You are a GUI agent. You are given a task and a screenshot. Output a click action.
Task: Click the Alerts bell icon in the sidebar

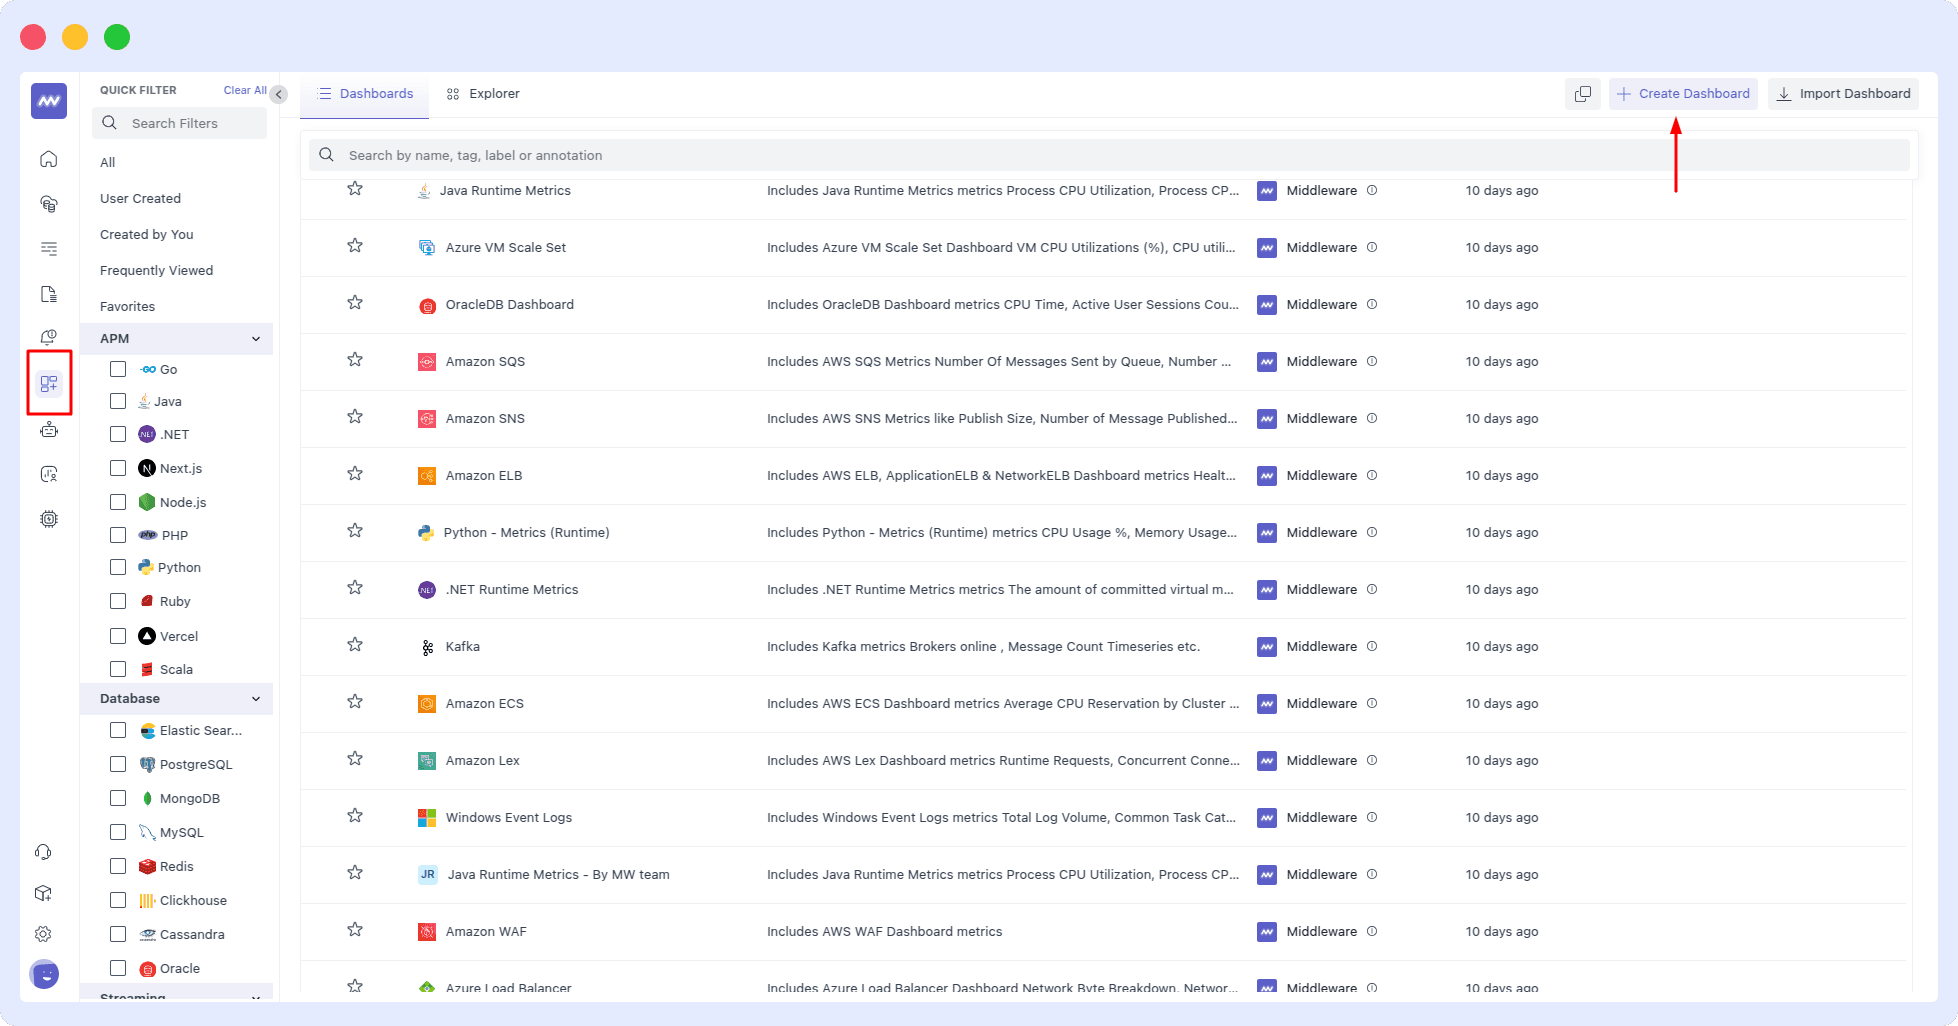tap(48, 337)
